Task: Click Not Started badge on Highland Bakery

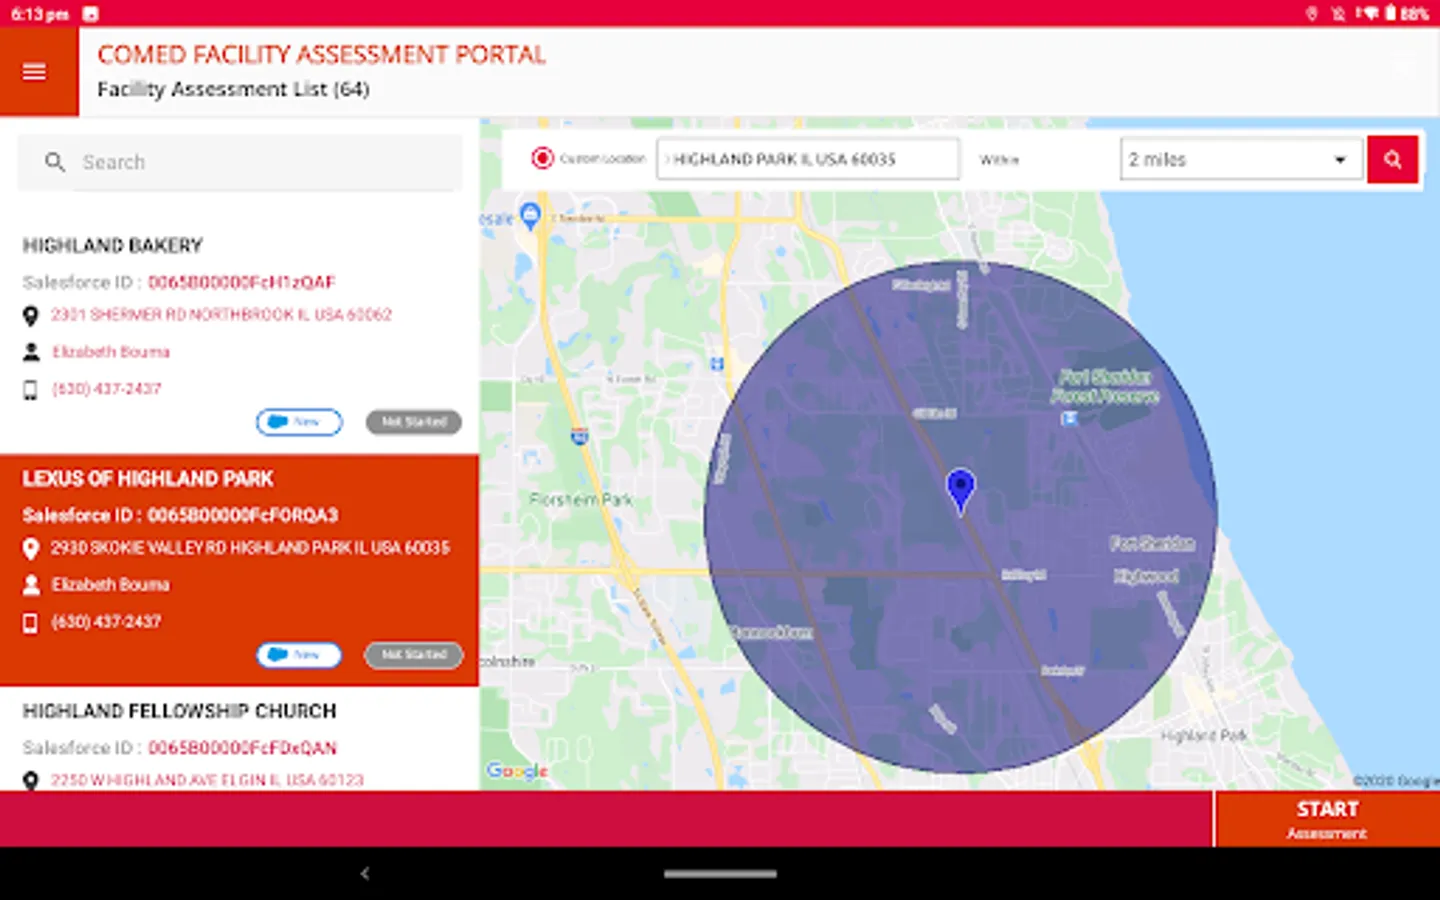Action: pyautogui.click(x=414, y=422)
